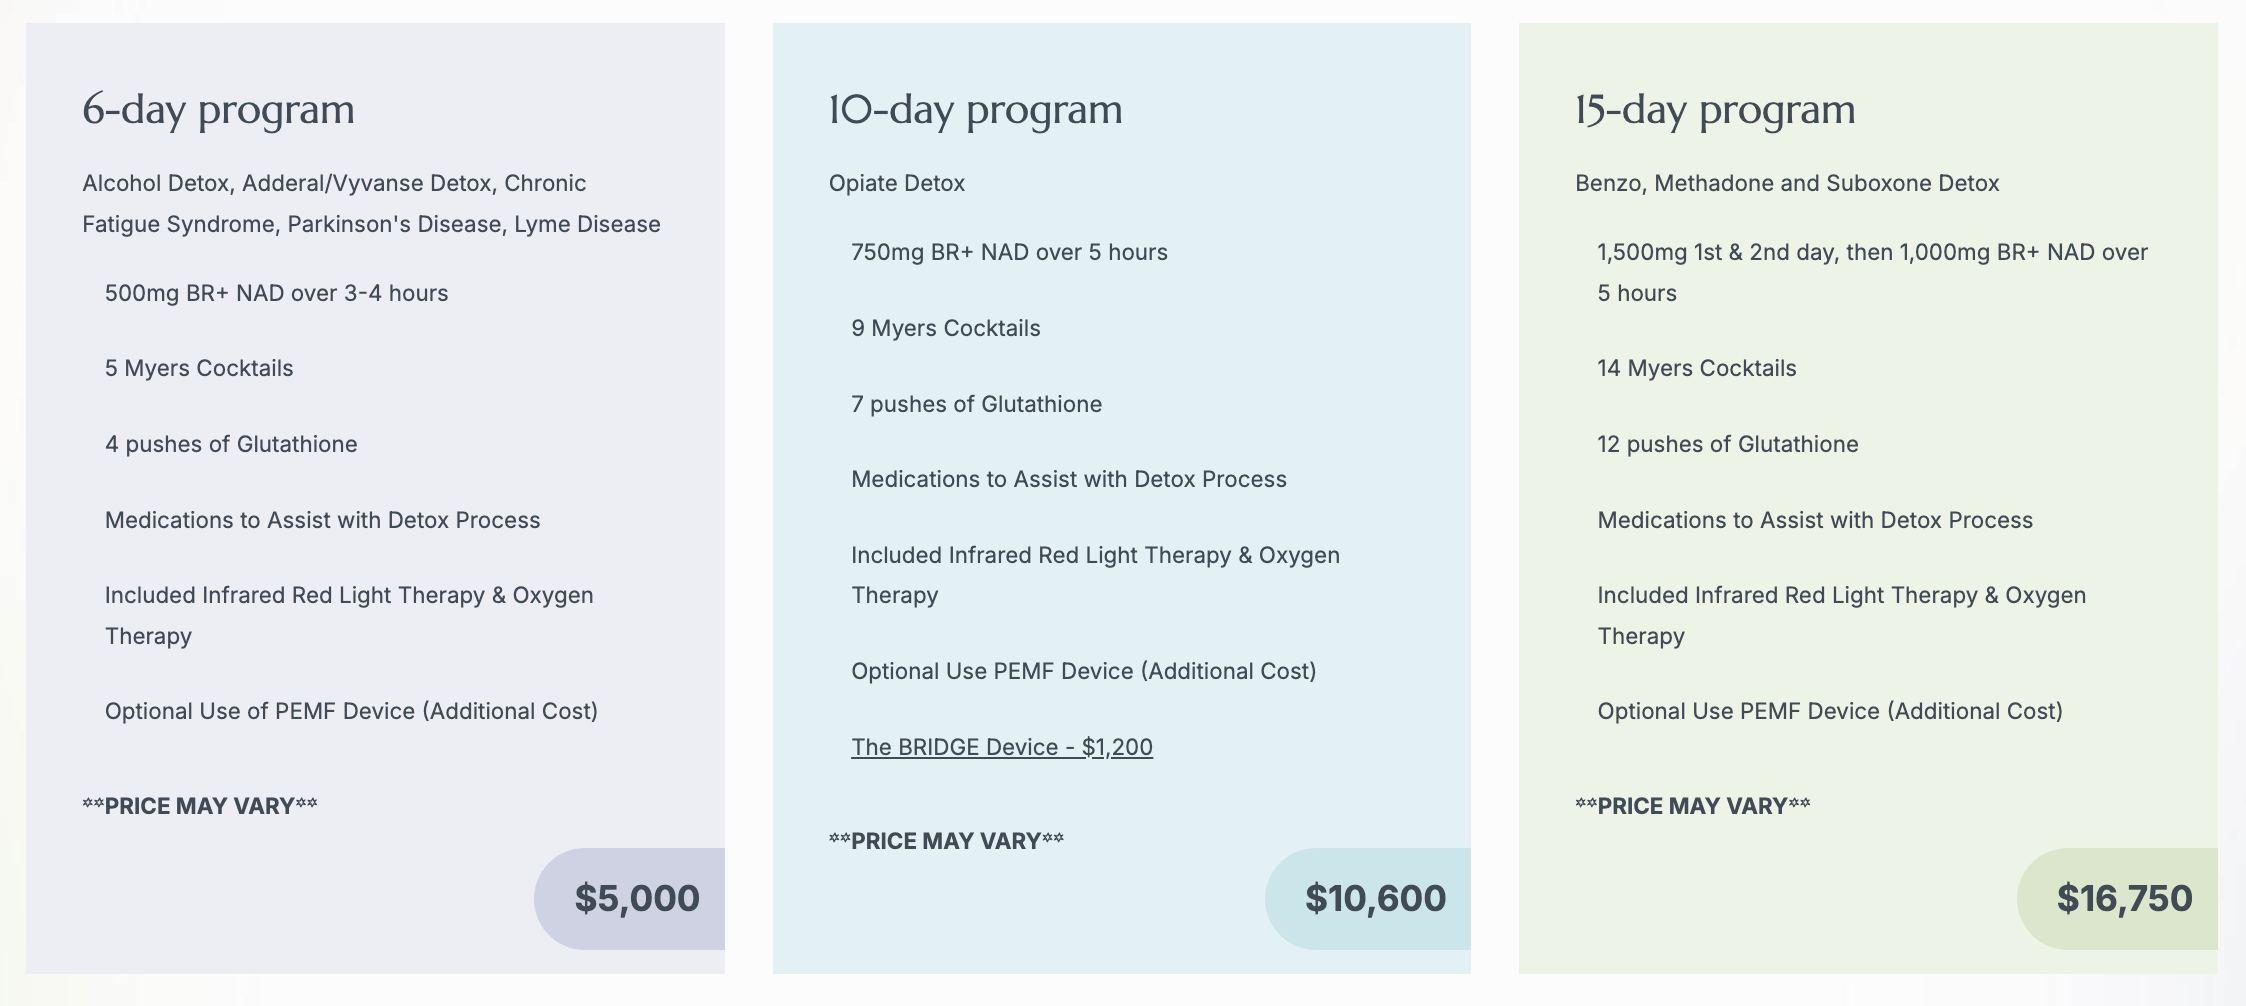Click the 14 Myers Cocktails item
This screenshot has height=1006, width=2246.
1696,368
